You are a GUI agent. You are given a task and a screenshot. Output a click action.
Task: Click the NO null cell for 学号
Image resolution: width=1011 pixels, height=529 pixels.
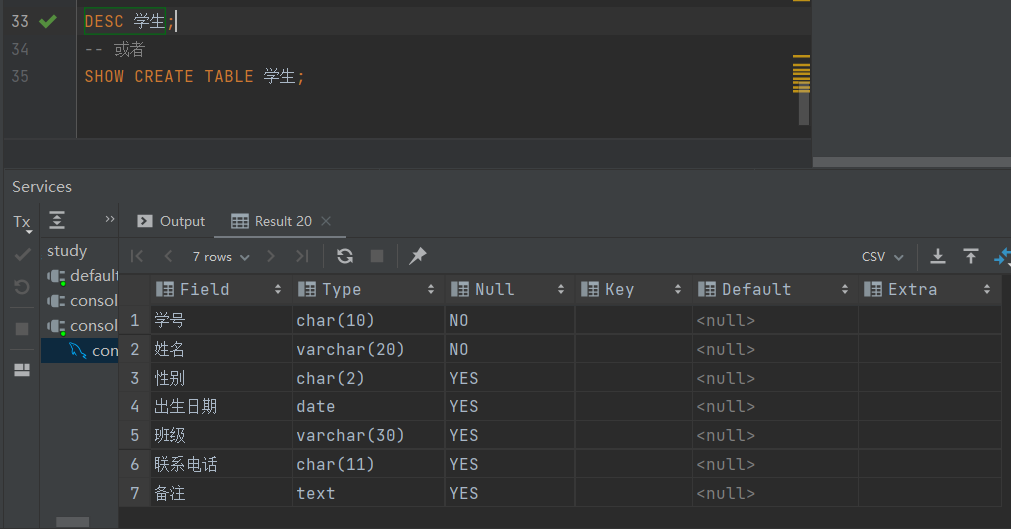pyautogui.click(x=509, y=321)
